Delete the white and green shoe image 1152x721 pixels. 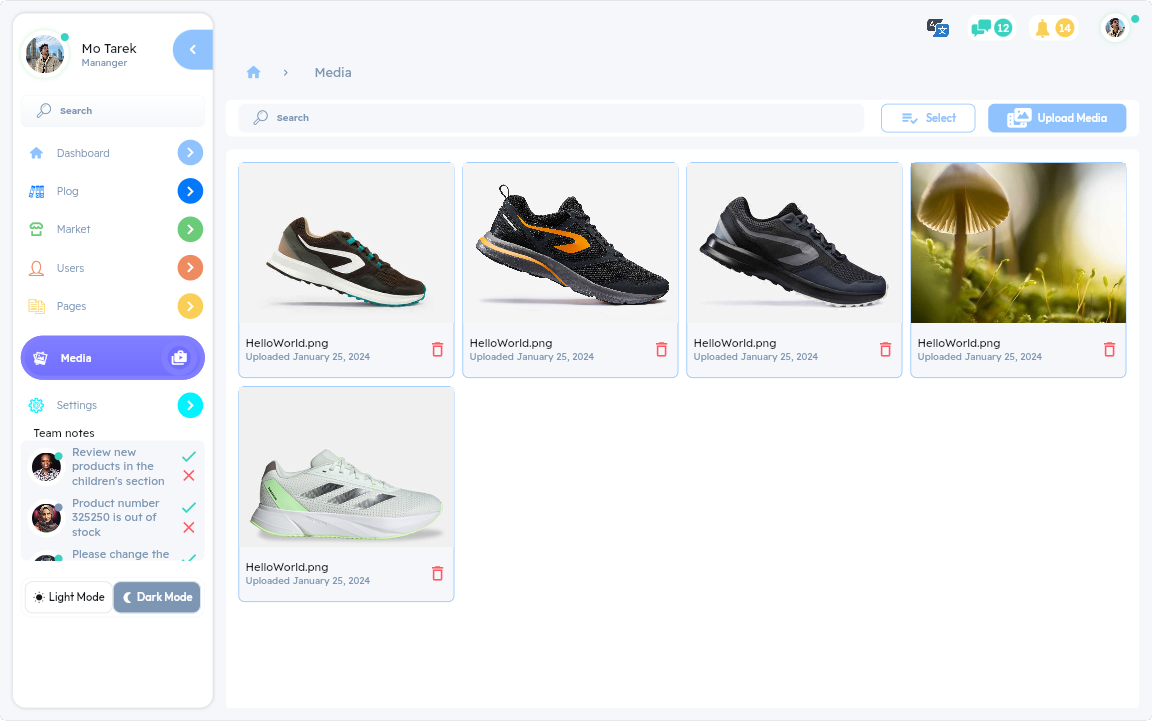[x=437, y=573]
